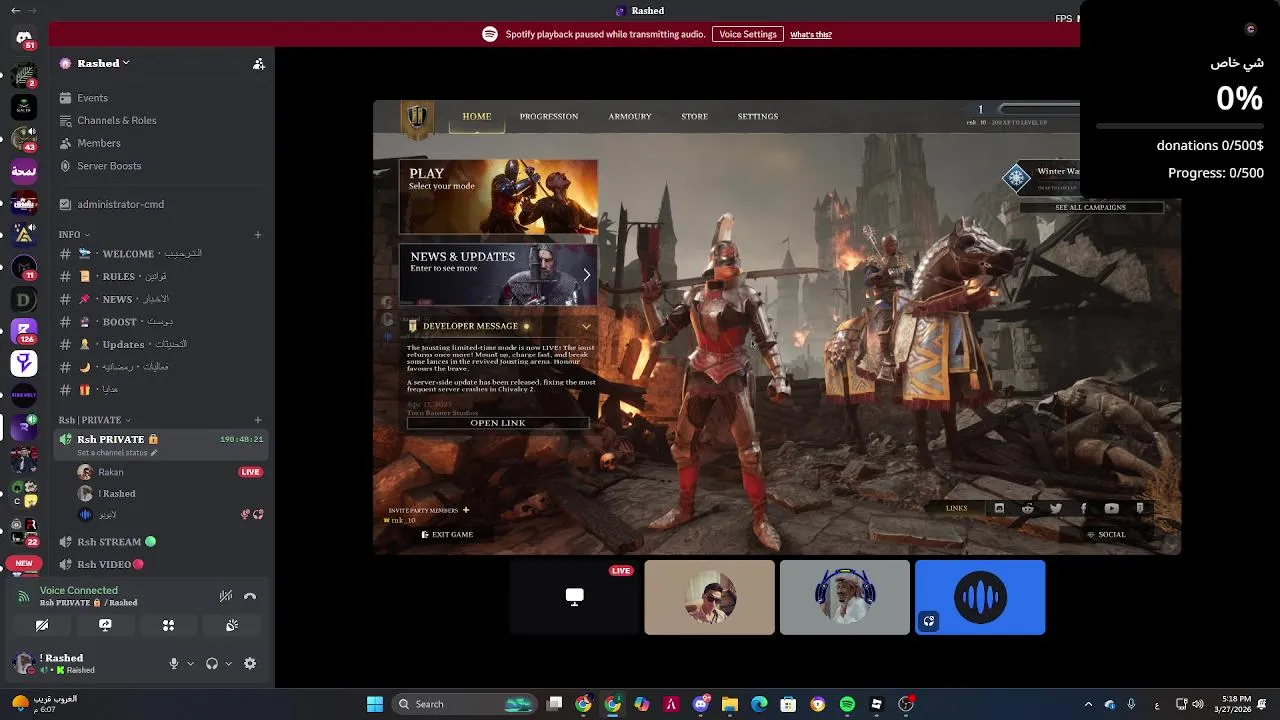1280x720 pixels.
Task: Select the PROGRESSION tab in game stream
Action: point(549,116)
